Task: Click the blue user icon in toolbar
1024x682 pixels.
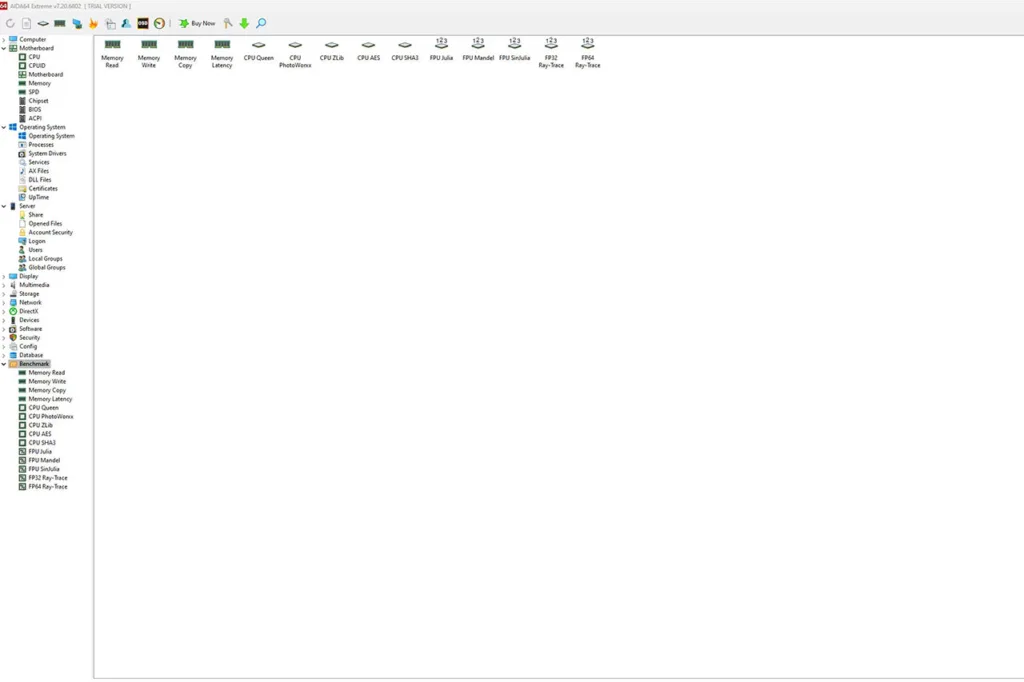Action: click(x=126, y=24)
